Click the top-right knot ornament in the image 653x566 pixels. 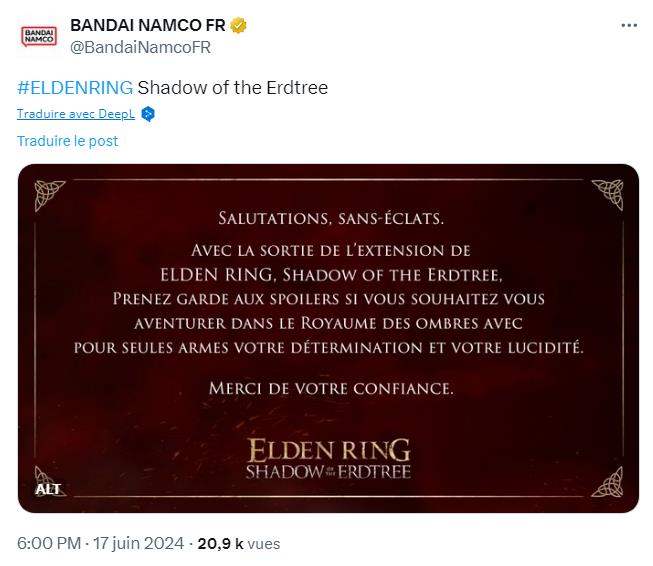coord(607,192)
